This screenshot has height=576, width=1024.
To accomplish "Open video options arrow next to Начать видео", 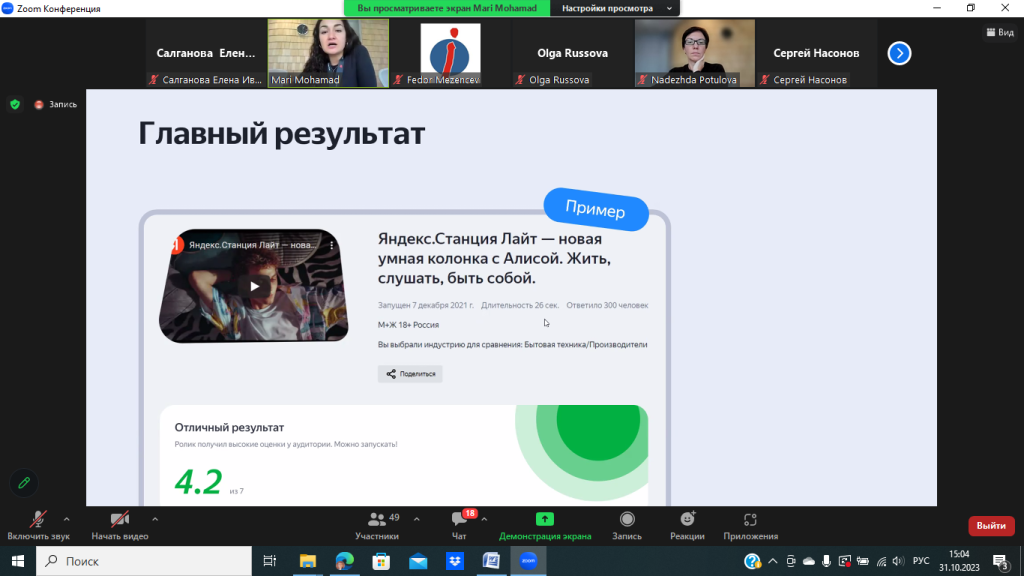I will (x=155, y=520).
